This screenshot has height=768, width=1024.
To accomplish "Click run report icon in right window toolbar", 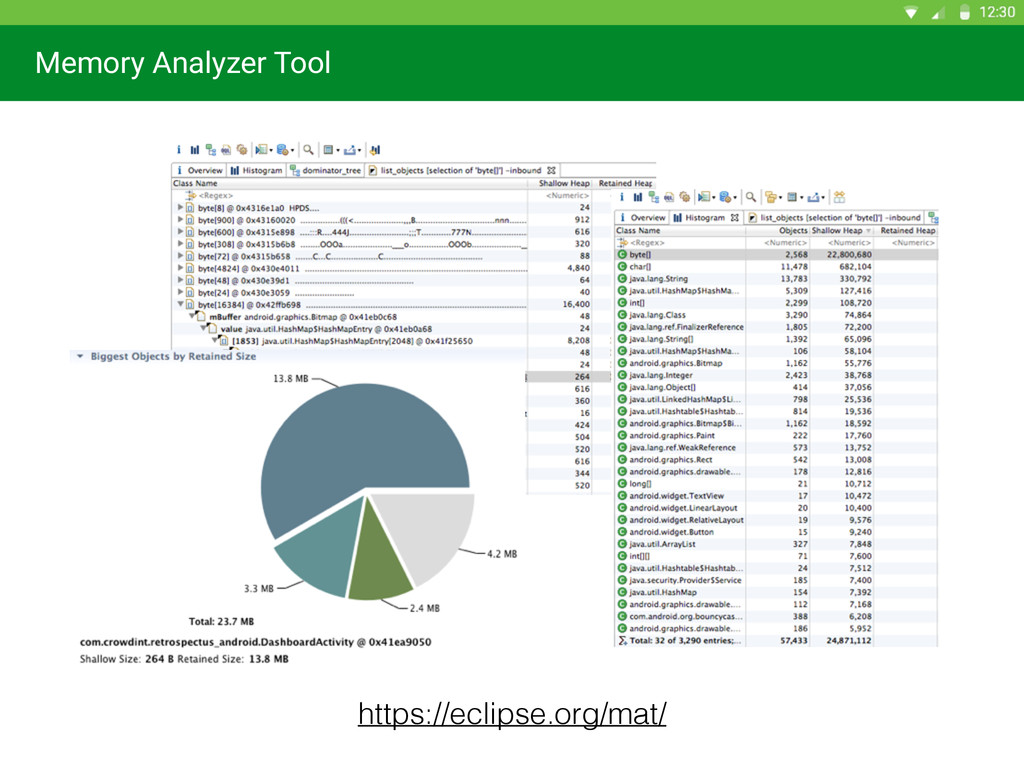I will (703, 197).
